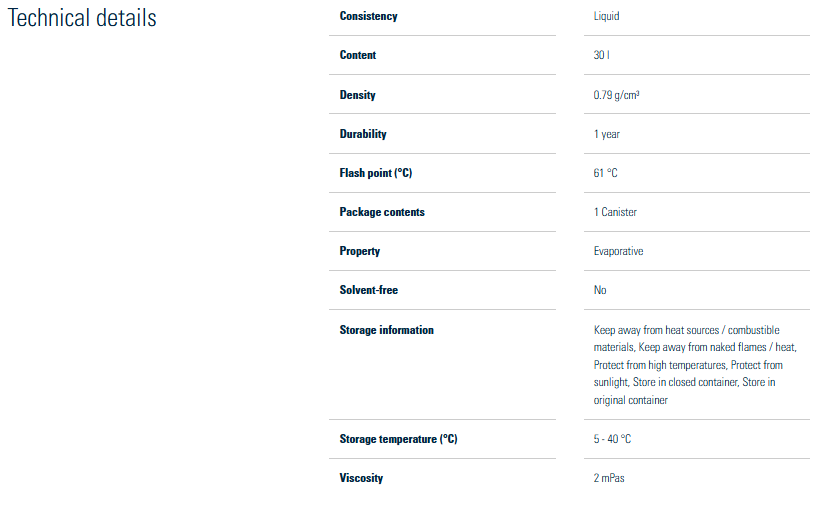
Task: Click the 2 mPas viscosity value
Action: pyautogui.click(x=609, y=478)
